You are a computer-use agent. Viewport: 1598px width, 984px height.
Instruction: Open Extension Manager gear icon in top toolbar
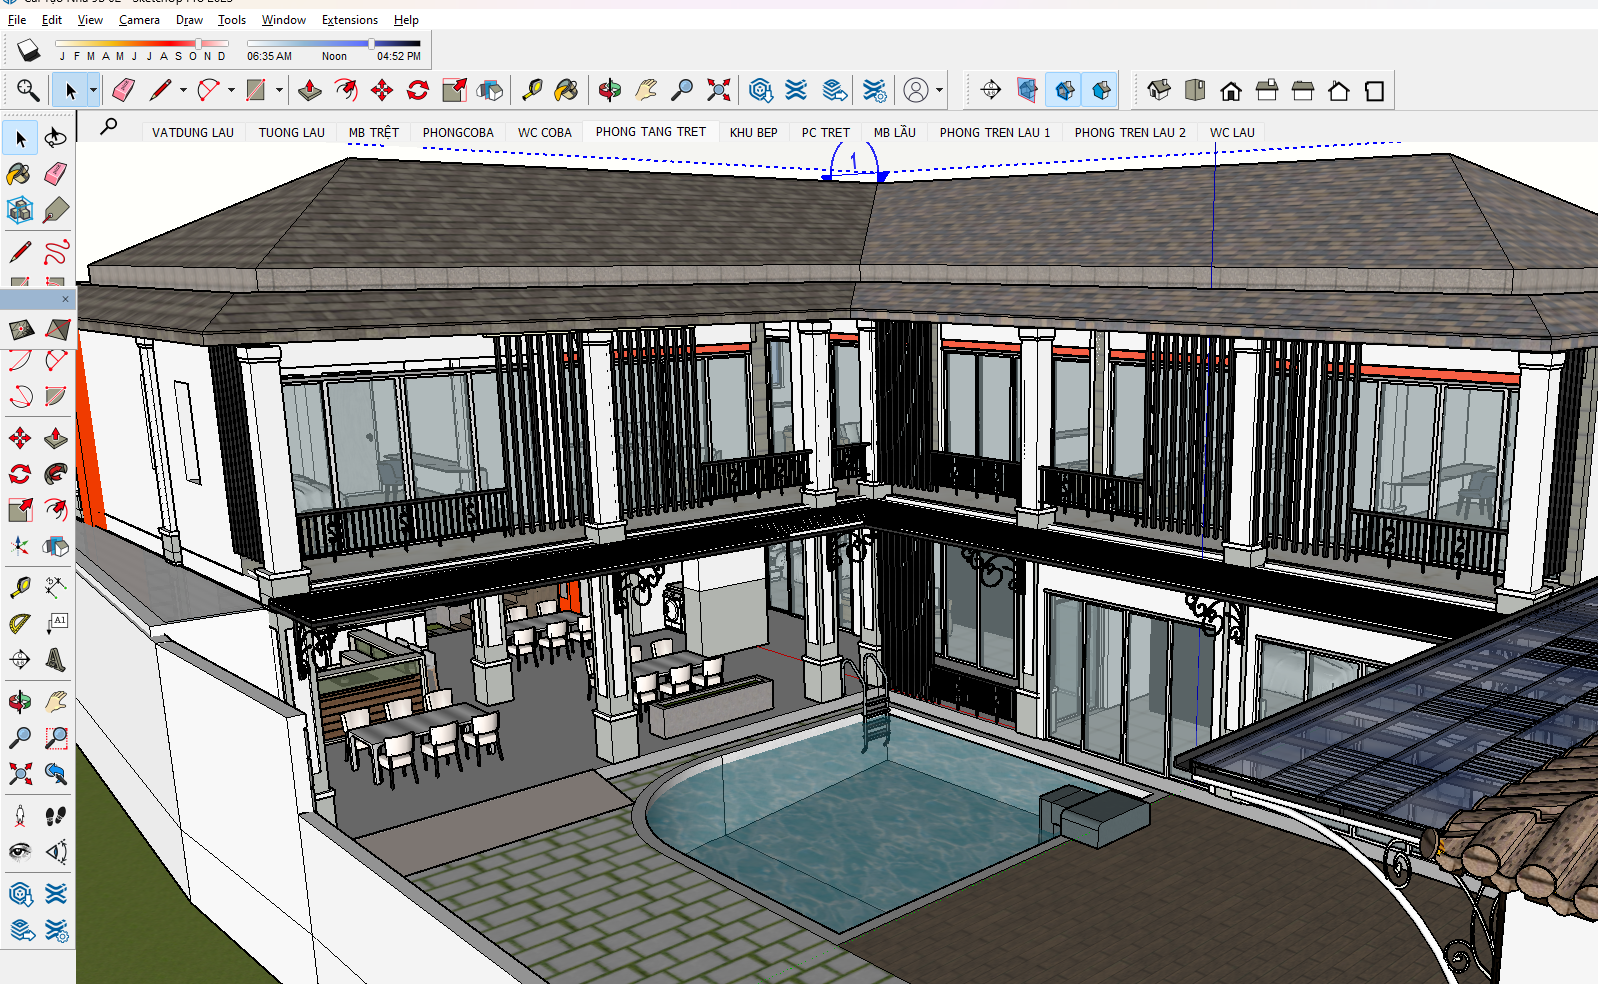pos(874,90)
